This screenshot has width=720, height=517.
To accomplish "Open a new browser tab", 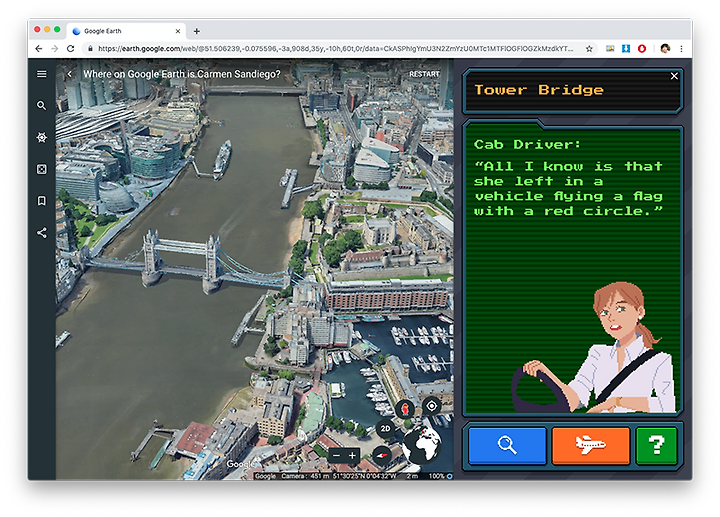I will point(197,31).
